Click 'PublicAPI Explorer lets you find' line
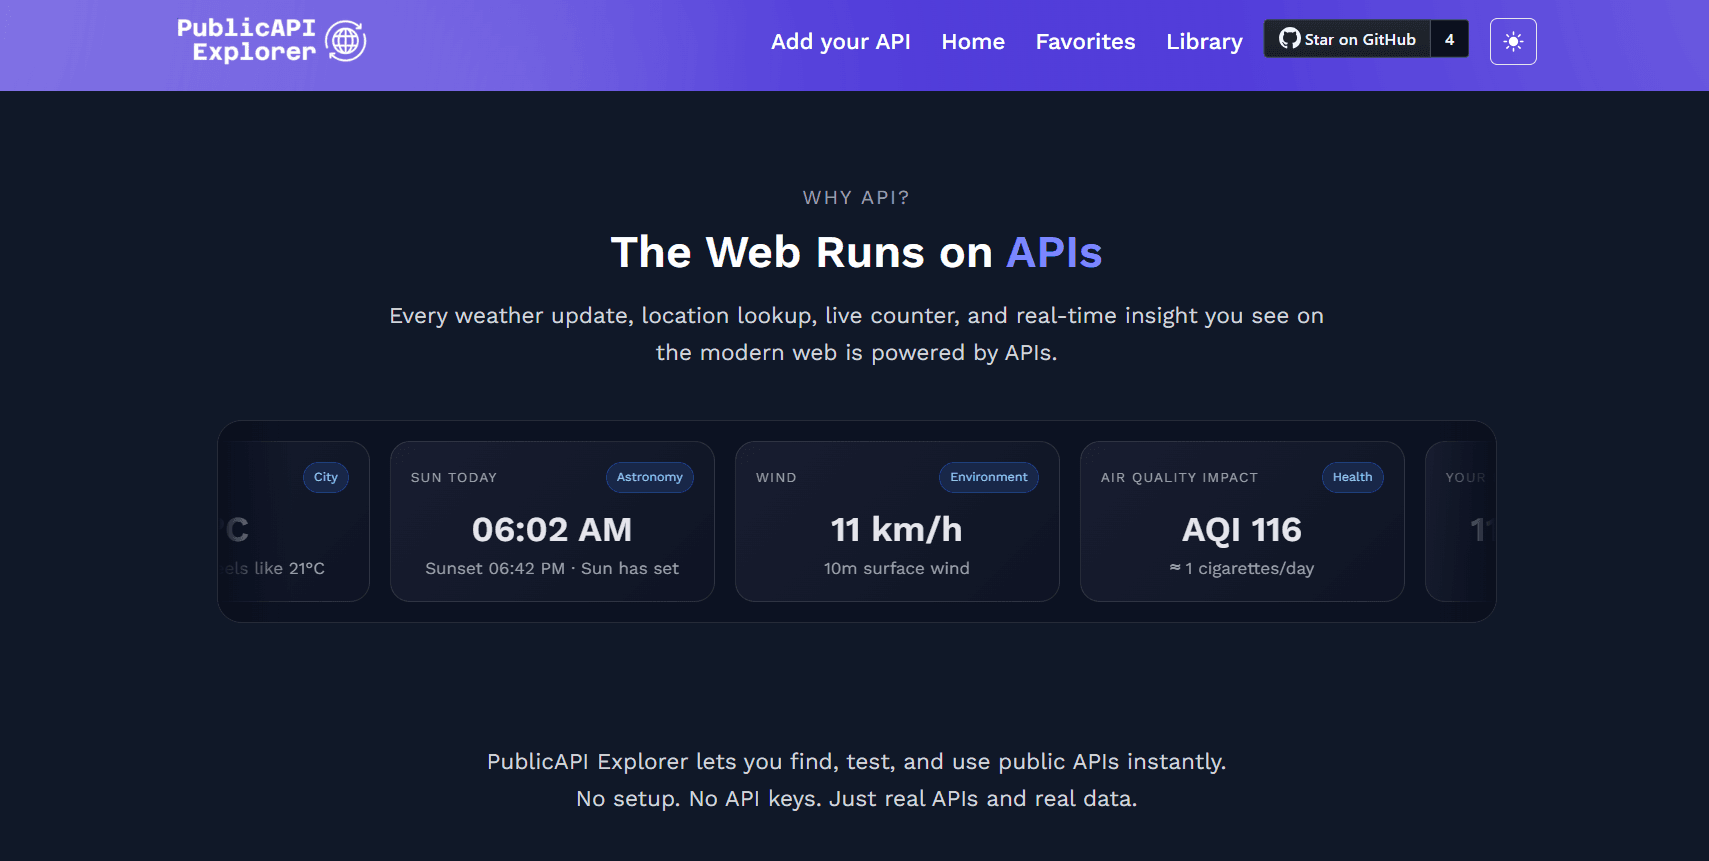 (857, 762)
